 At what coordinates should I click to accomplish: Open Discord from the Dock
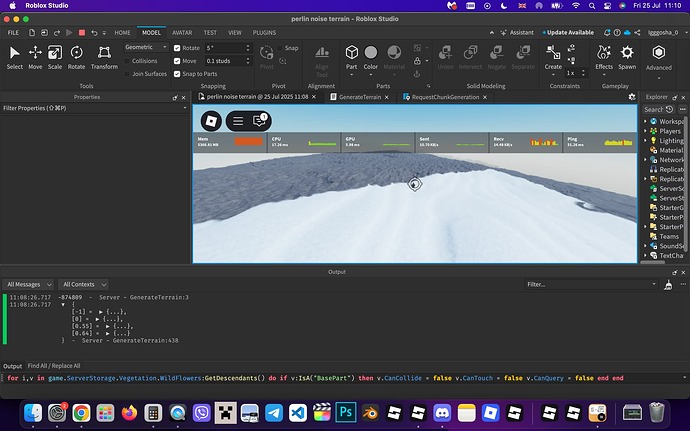click(442, 413)
